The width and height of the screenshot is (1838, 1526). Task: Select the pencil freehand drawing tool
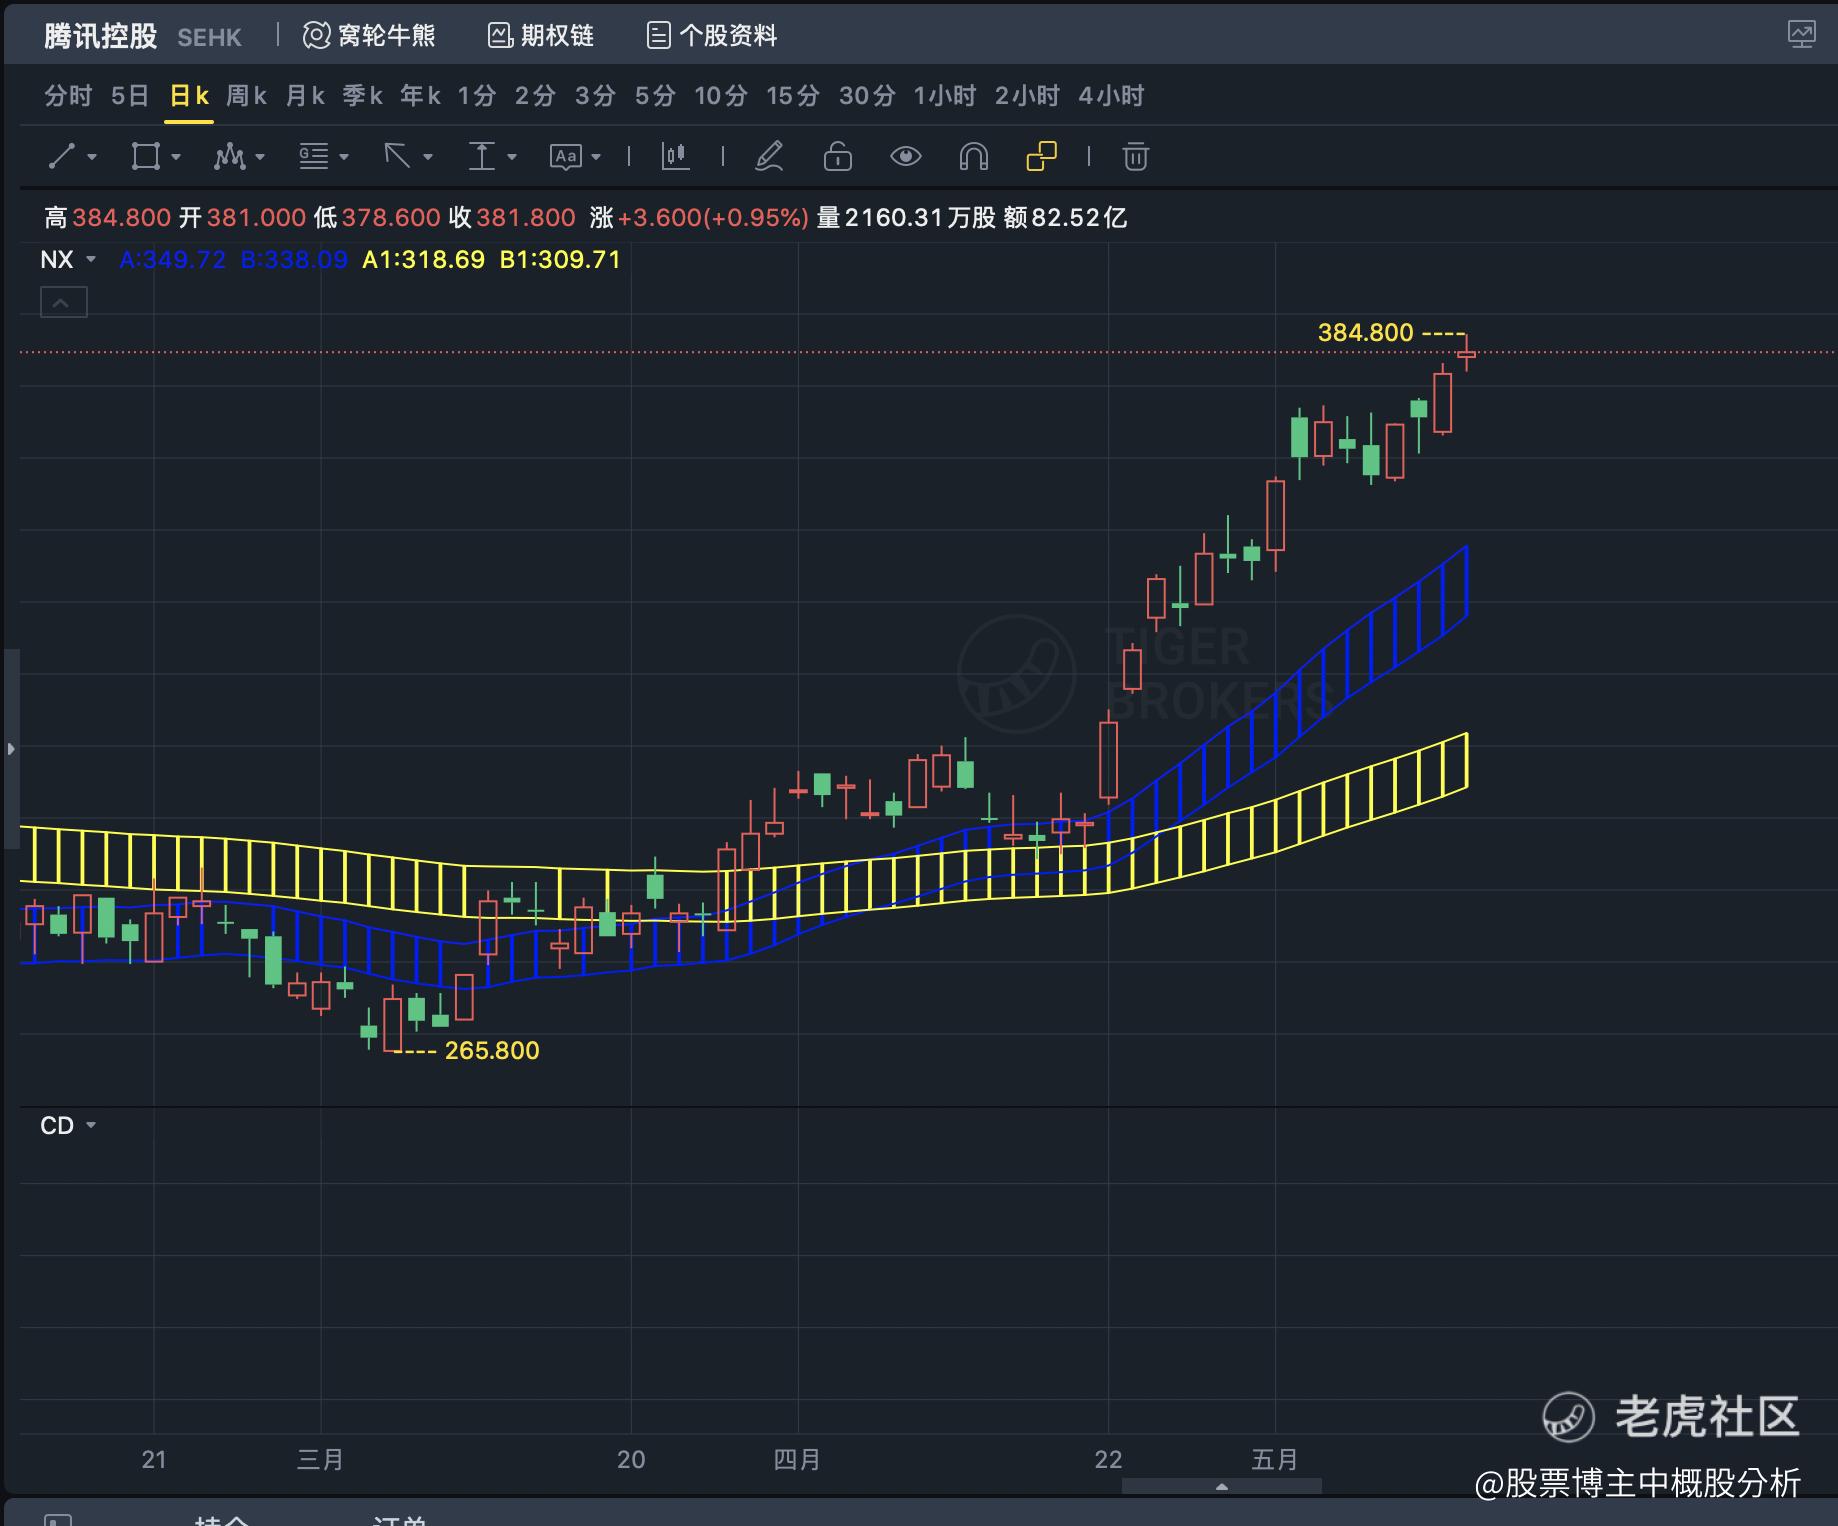pyautogui.click(x=769, y=156)
